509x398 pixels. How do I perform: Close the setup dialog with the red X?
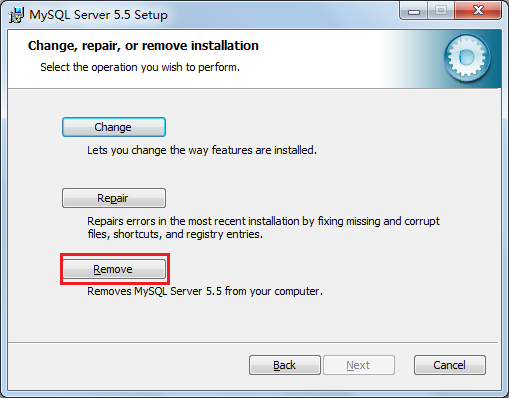478,11
